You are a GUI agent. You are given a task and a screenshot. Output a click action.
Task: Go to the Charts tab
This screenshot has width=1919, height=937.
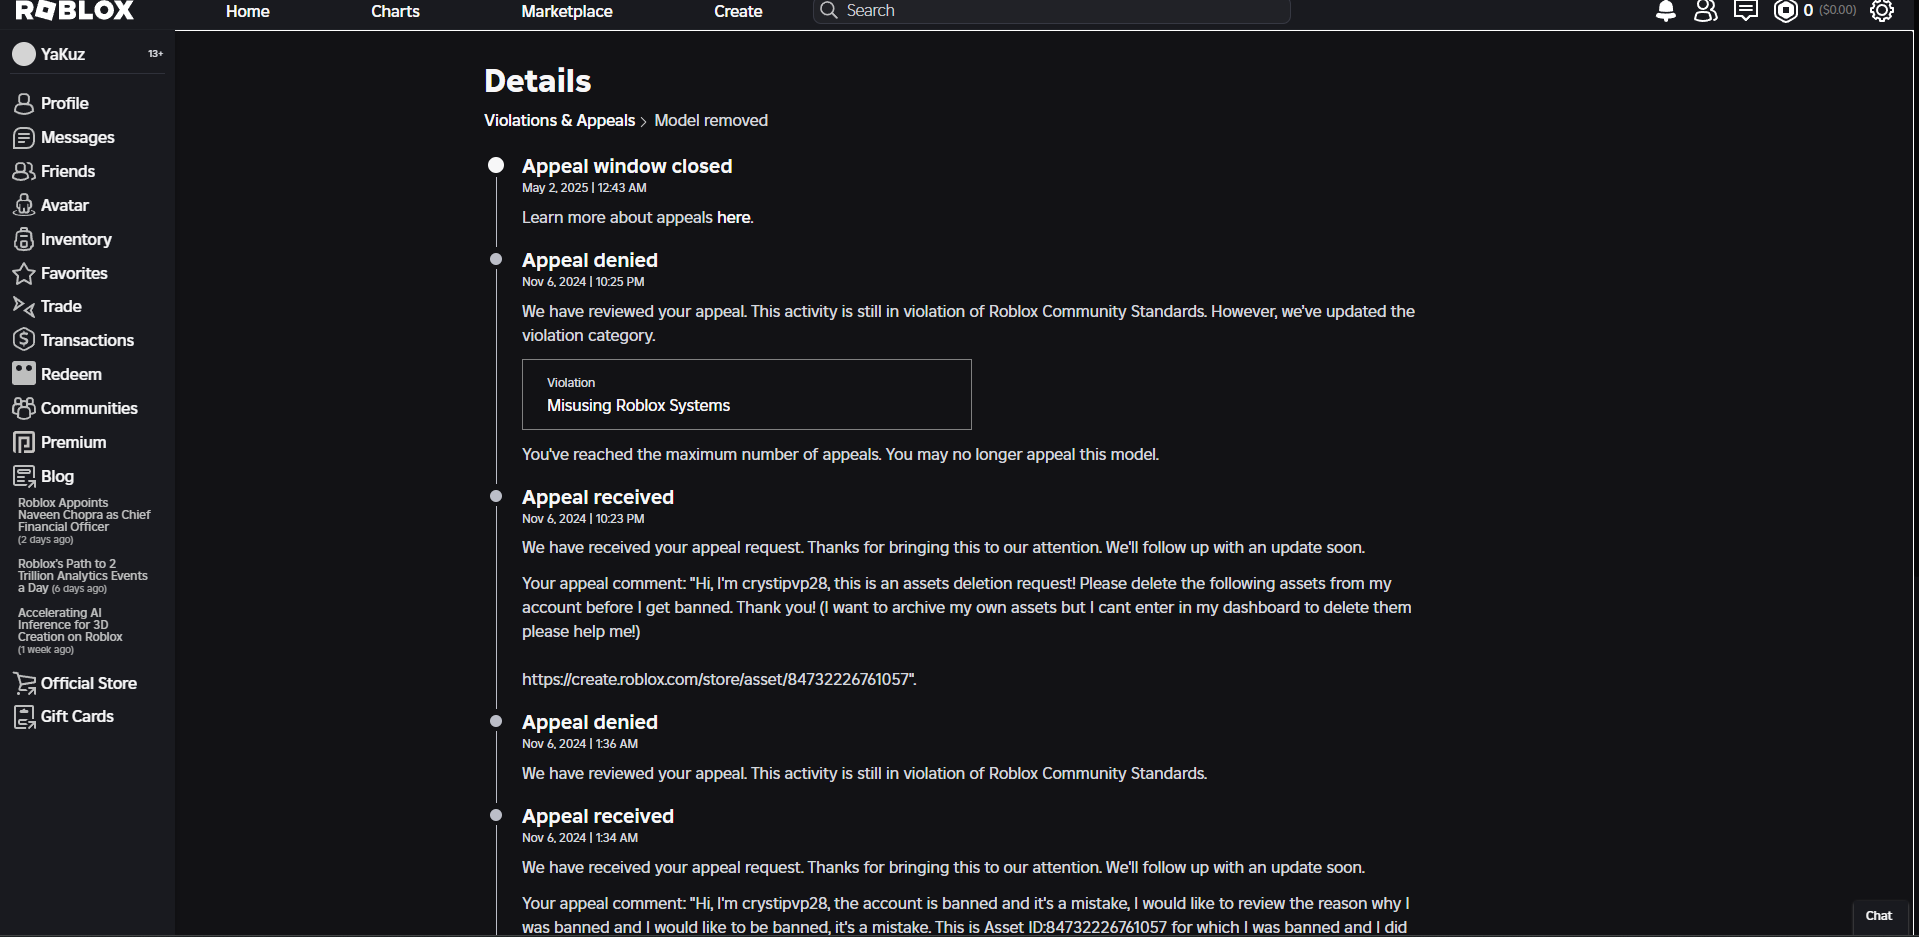tap(395, 11)
